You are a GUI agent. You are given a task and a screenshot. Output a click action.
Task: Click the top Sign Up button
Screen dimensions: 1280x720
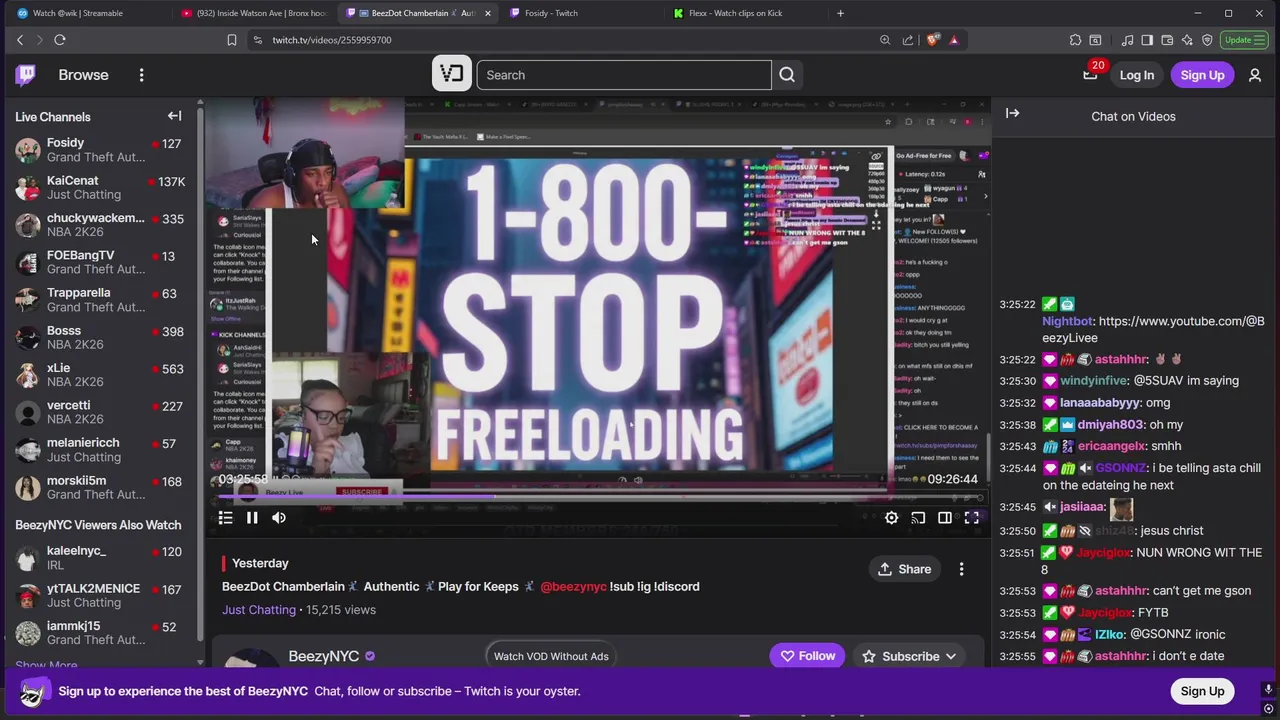coord(1202,75)
